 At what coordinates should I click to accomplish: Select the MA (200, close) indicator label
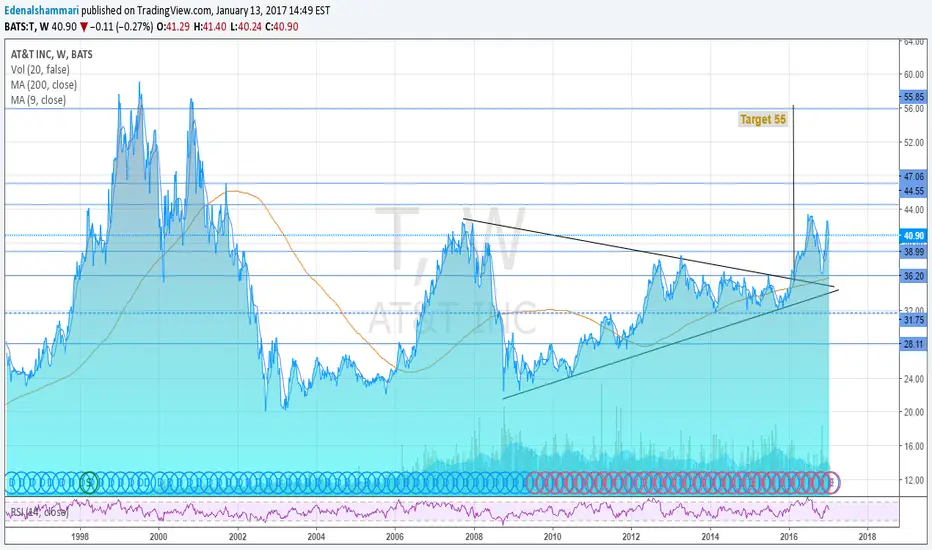coord(43,84)
